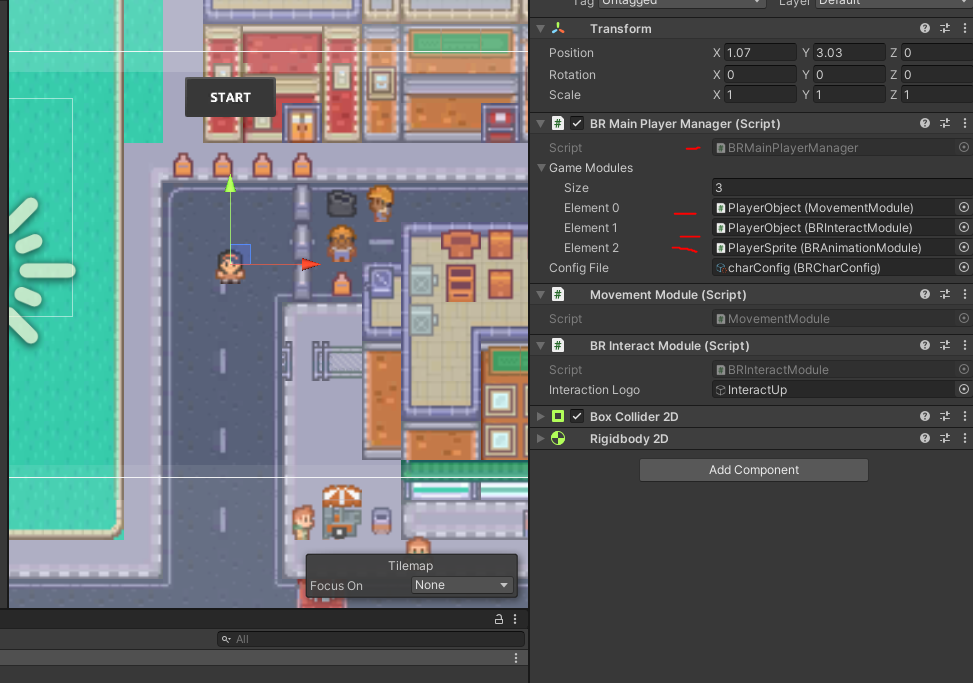Open help for Movement Module script
Screen dimensions: 973x683
(x=925, y=295)
